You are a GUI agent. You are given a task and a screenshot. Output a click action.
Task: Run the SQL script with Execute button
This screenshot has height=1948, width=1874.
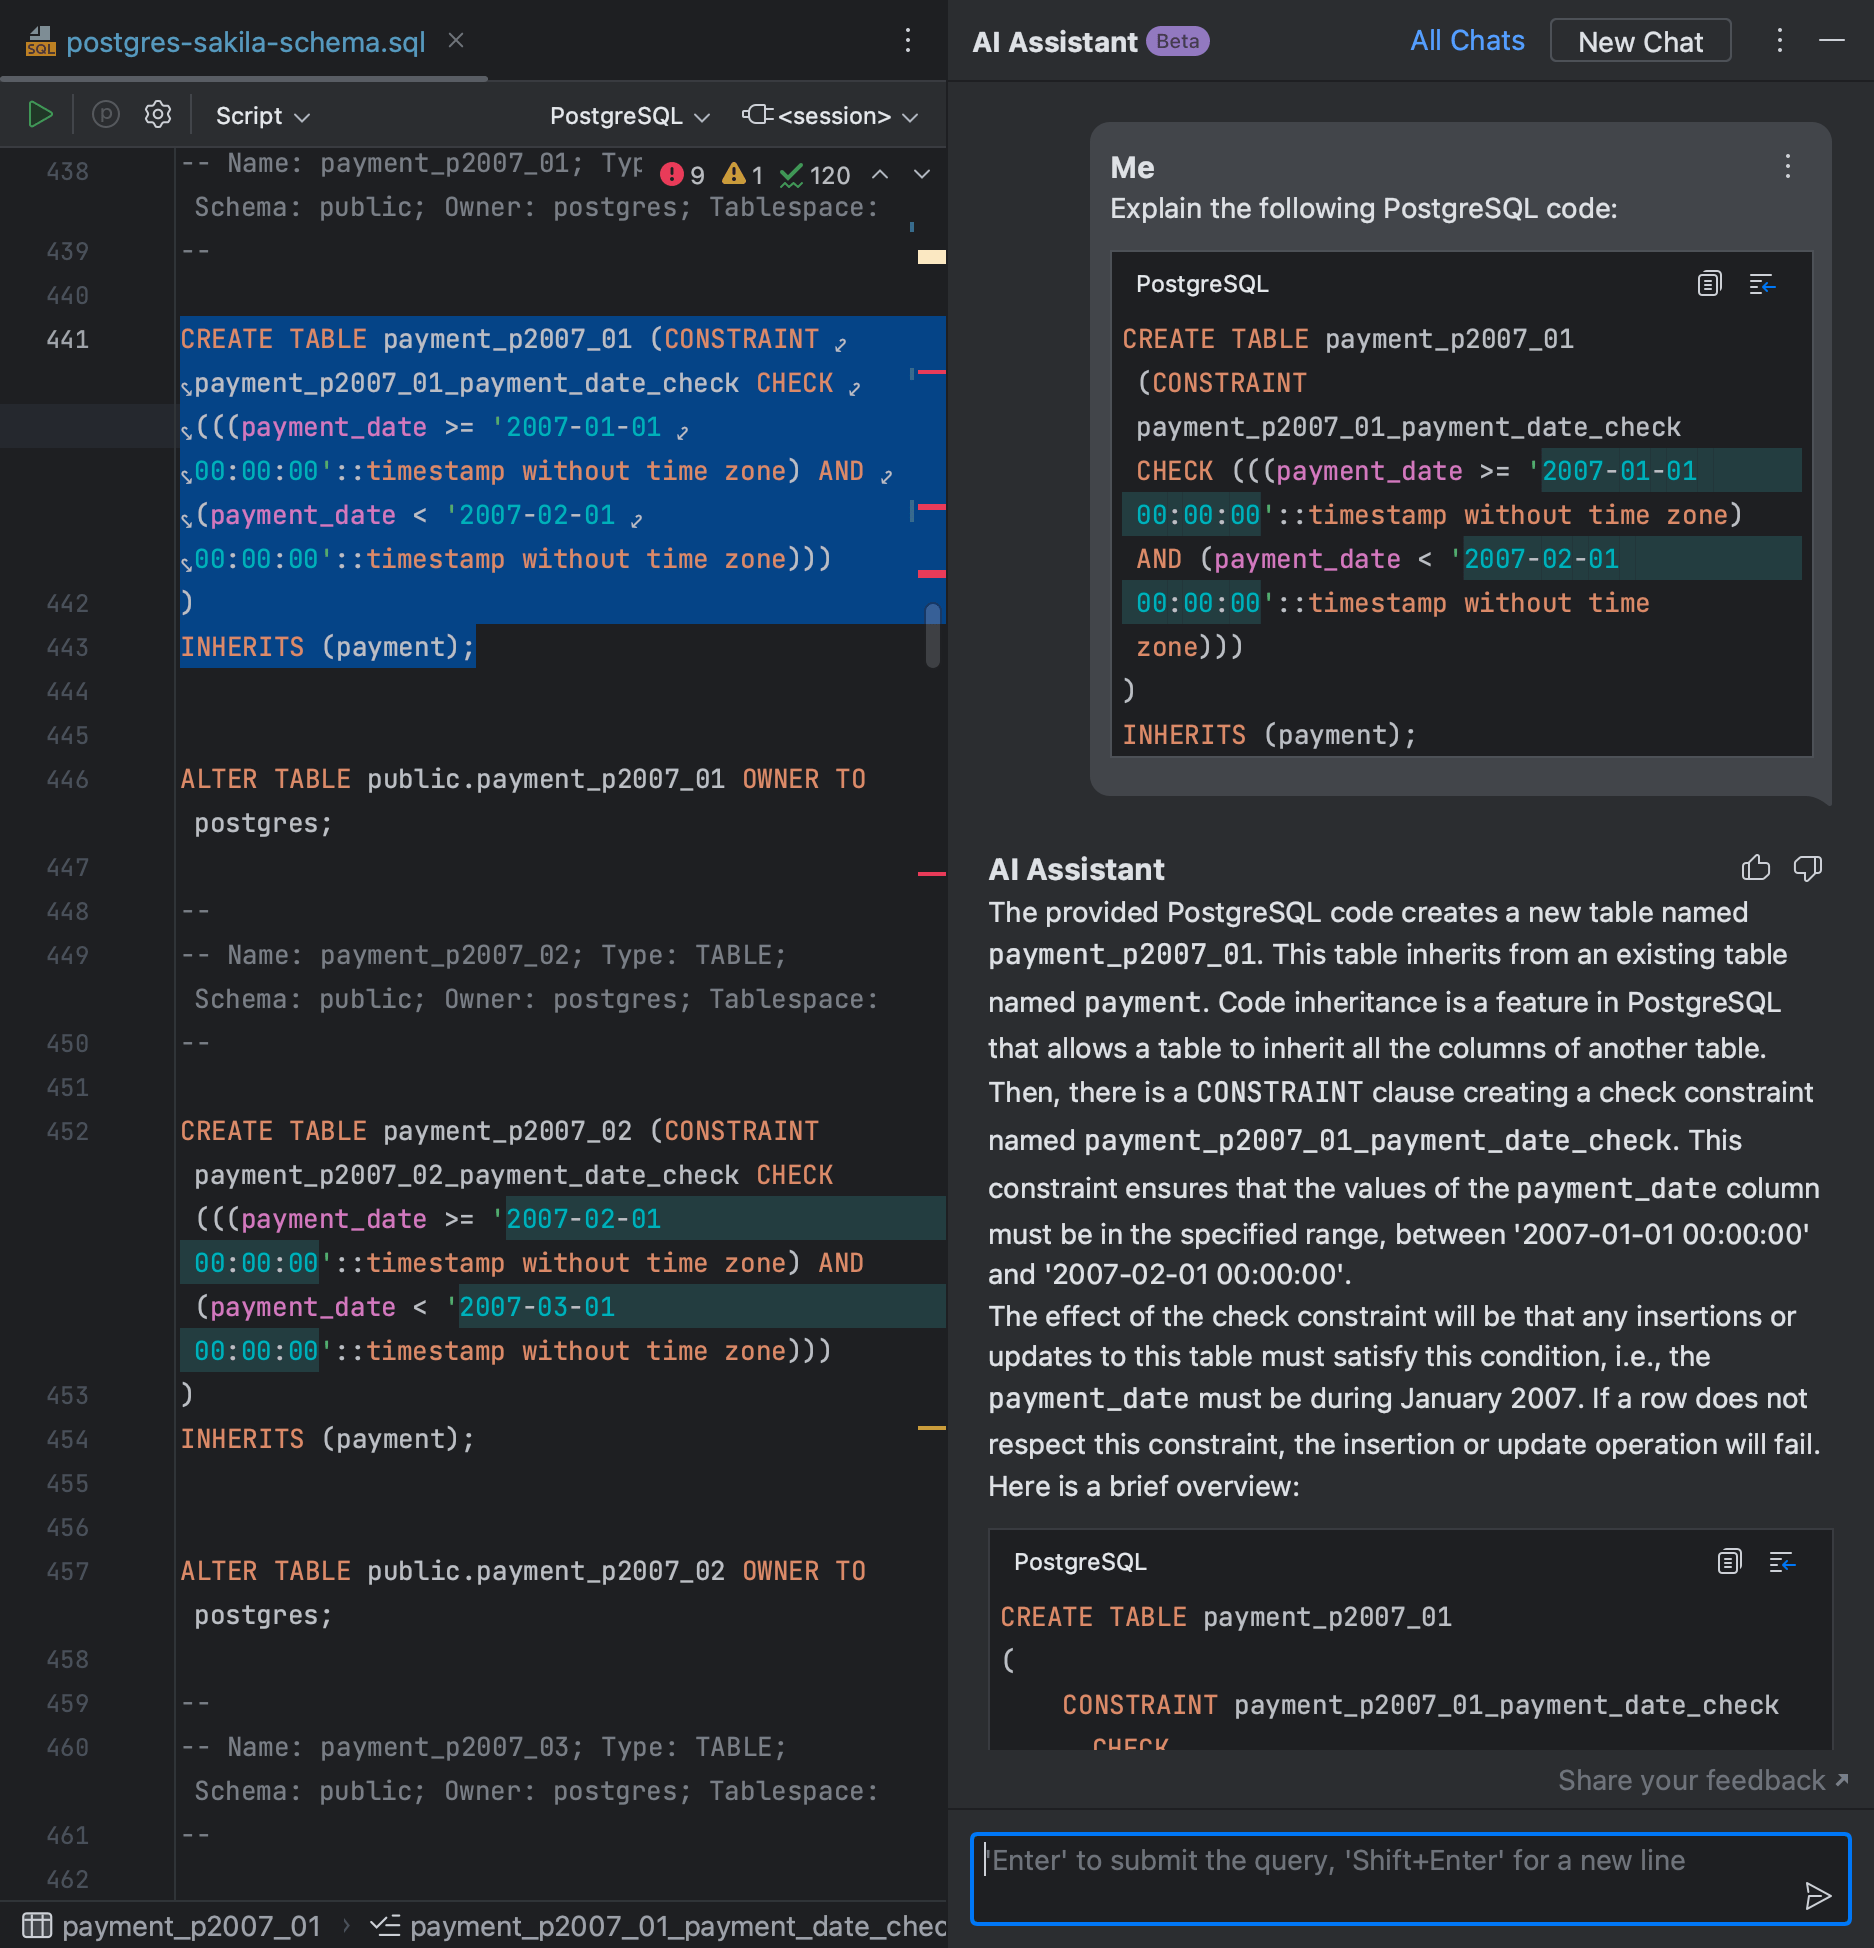pos(40,115)
